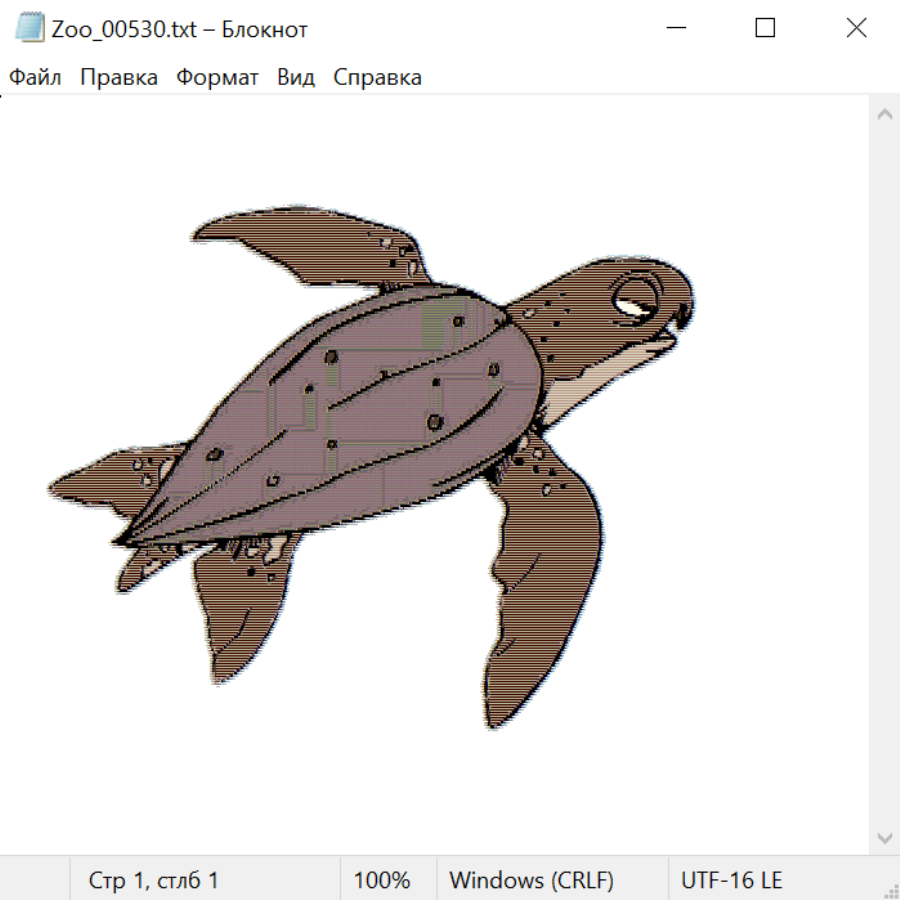The width and height of the screenshot is (900, 900).
Task: Open the Справка menu
Action: point(377,78)
